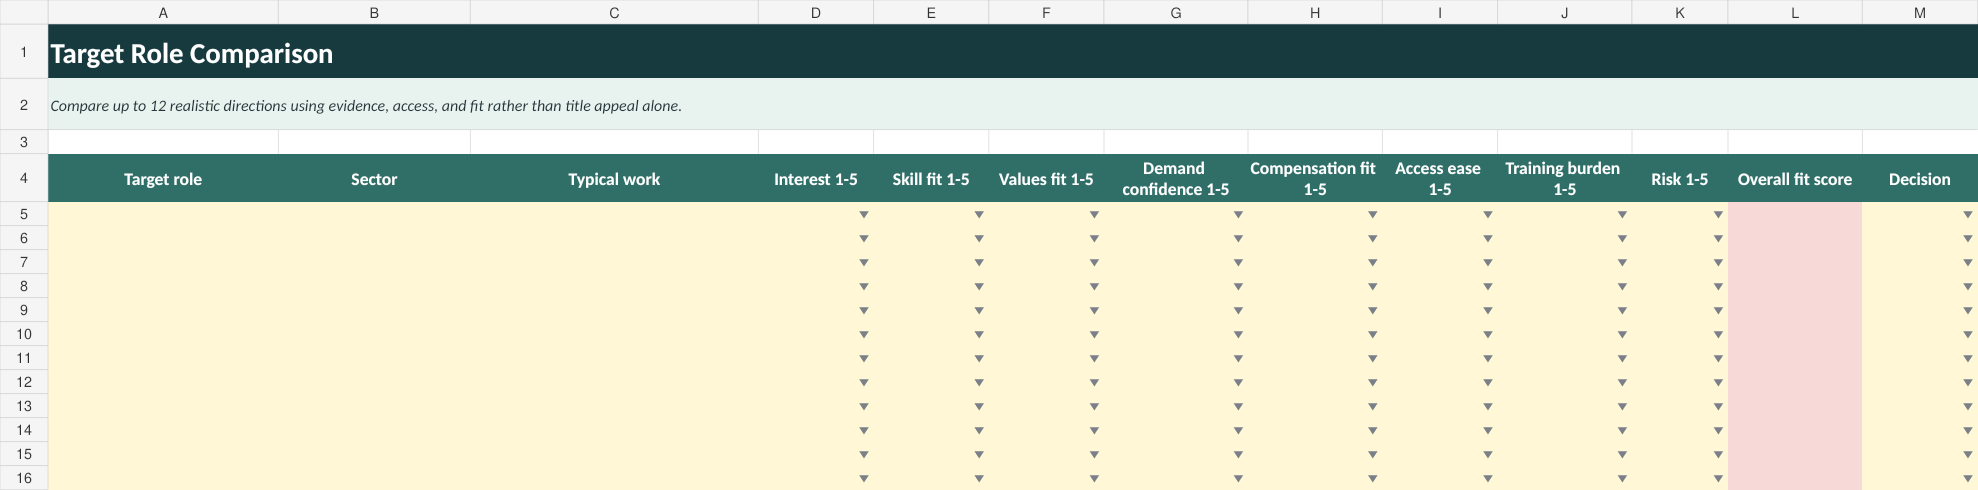1978x490 pixels.
Task: Select Target role input cell in row 5
Action: point(163,214)
